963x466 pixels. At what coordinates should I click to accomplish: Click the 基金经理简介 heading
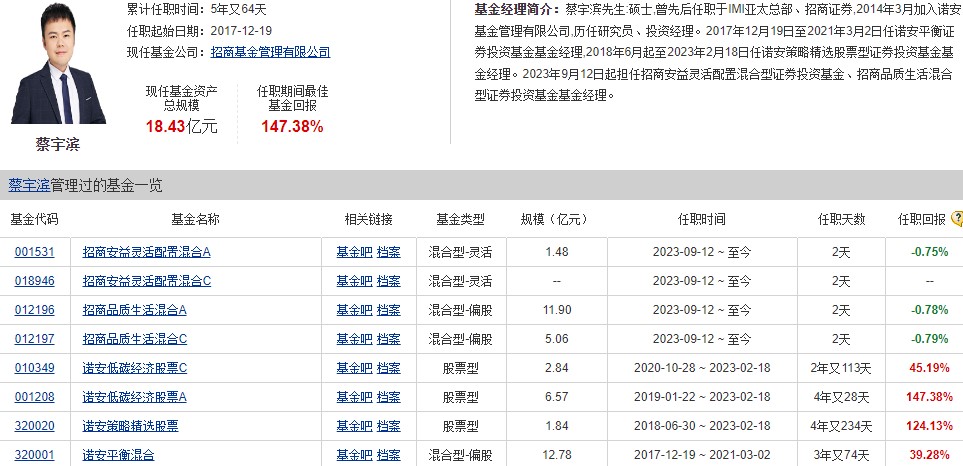tap(517, 10)
